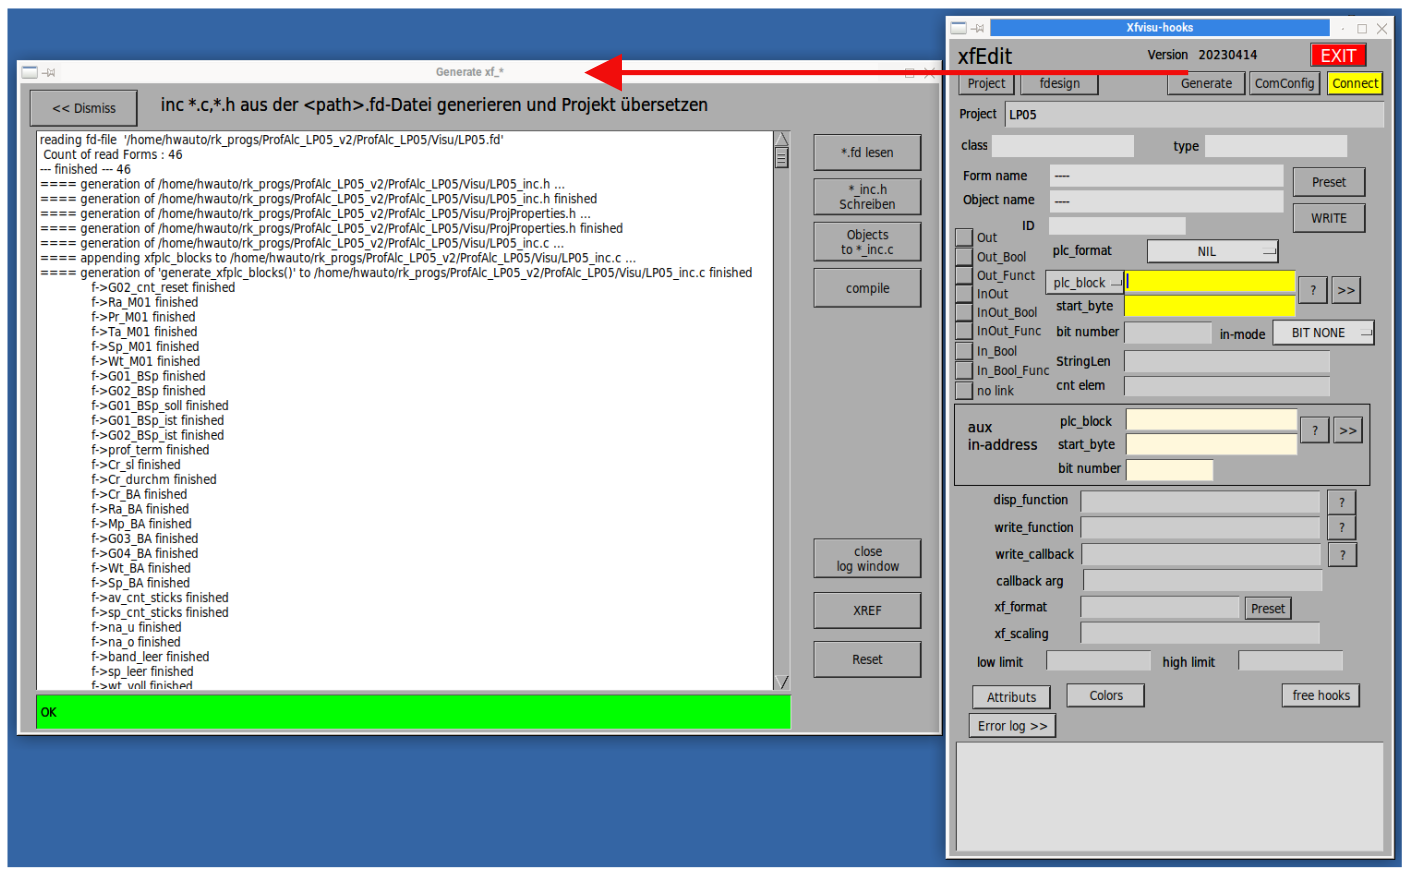
Task: Click the yellow Connect button
Action: 1355,84
